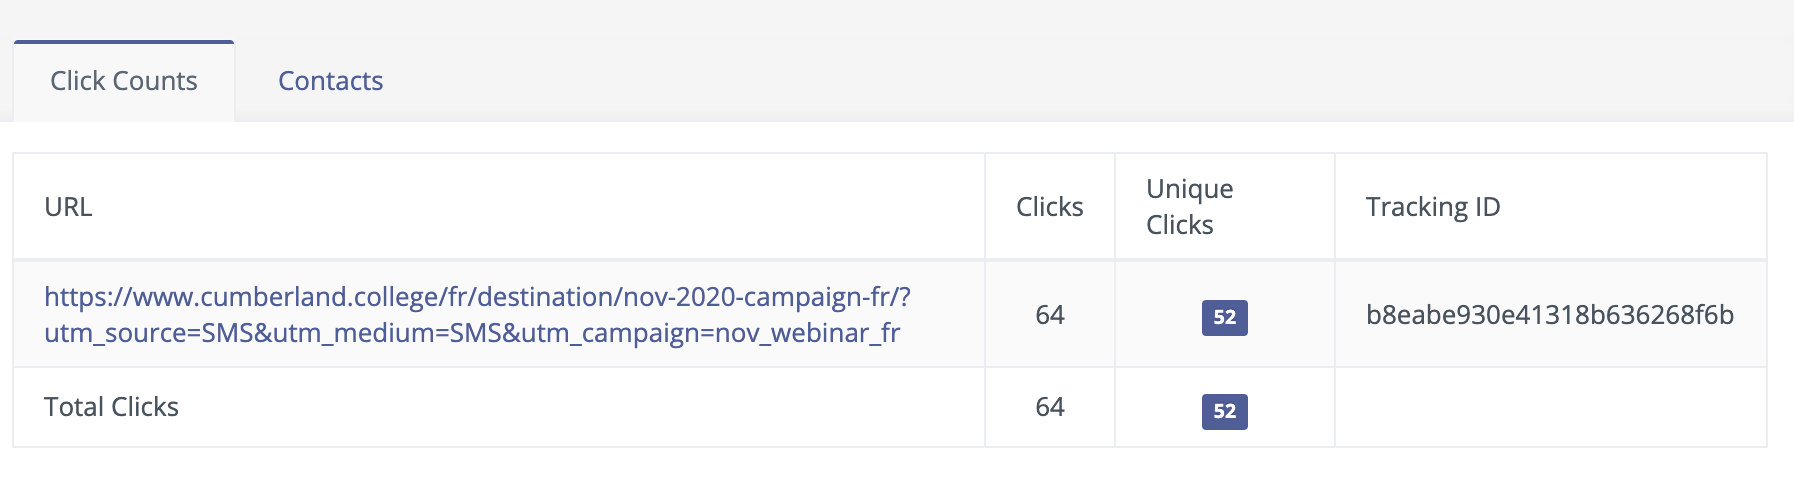
Task: Click the word Unique in the column header
Action: 1190,189
